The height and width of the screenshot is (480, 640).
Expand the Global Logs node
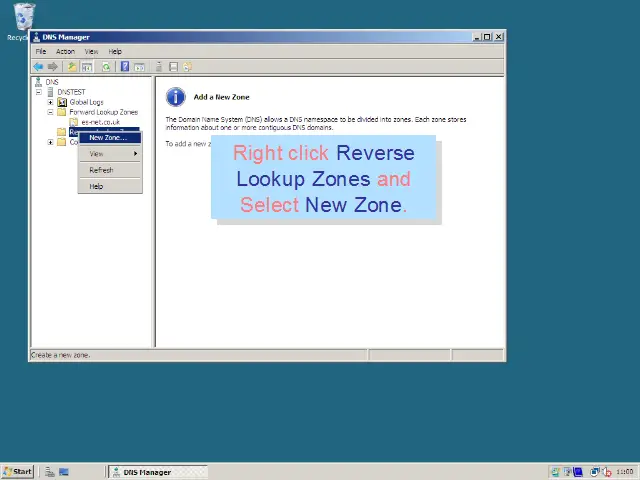(50, 102)
